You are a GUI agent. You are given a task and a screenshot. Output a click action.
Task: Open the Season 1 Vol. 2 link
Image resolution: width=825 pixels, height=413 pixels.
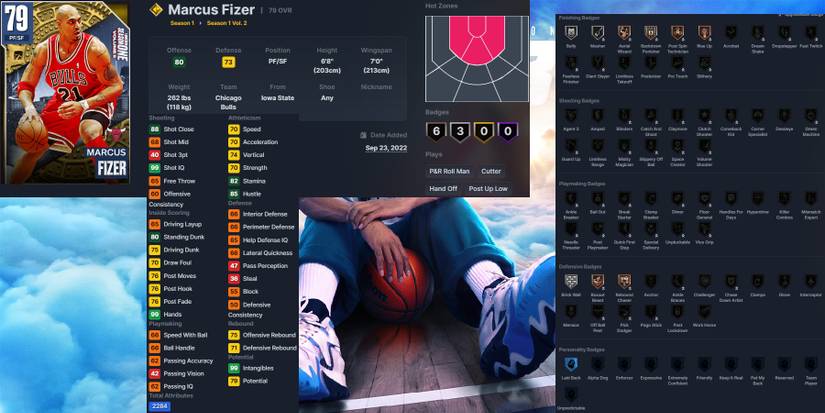(x=226, y=25)
